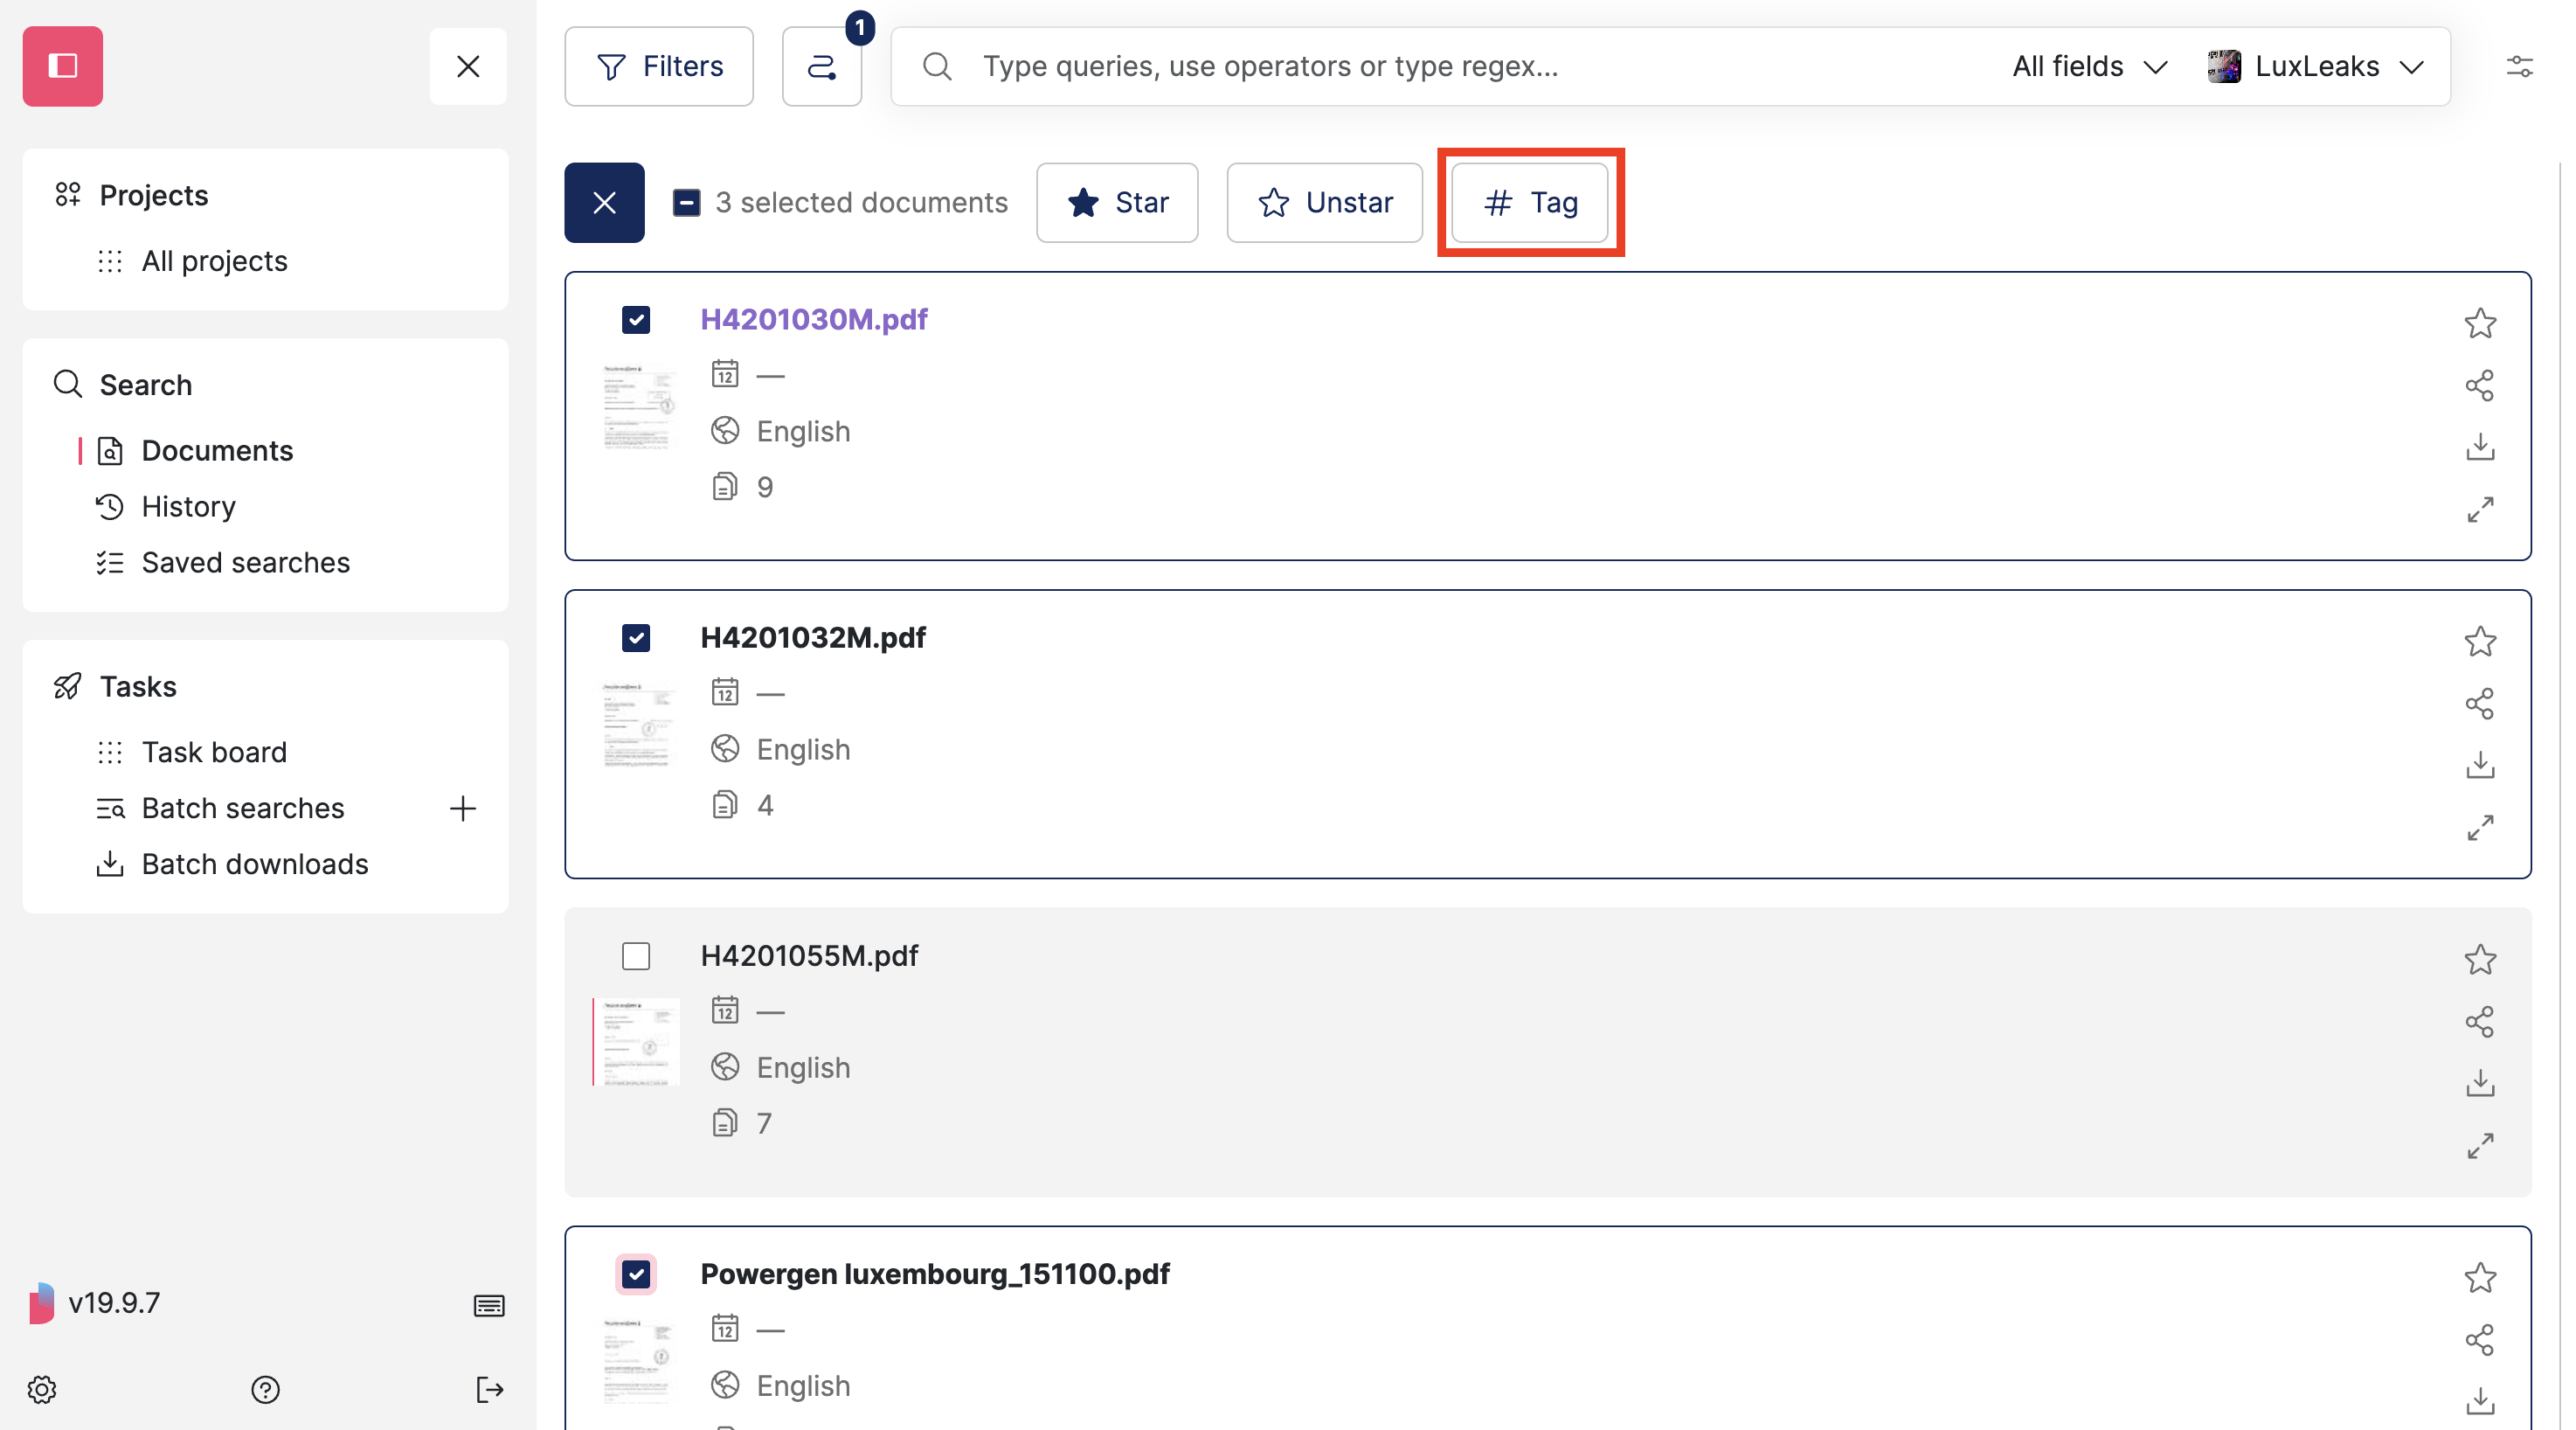Download the H4201032M.pdf document
Viewport: 2576px width, 1430px height.
[x=2480, y=765]
